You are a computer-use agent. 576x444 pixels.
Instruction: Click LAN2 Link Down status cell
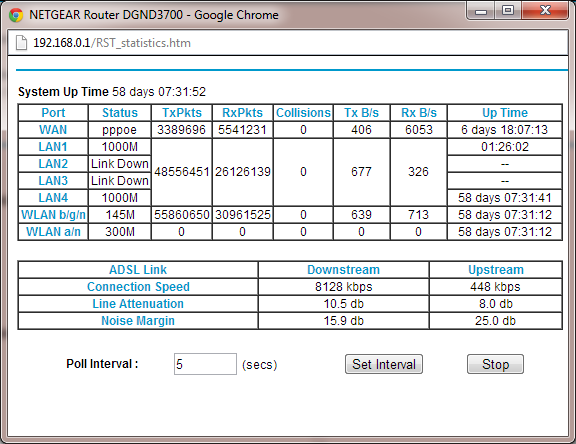(120, 164)
